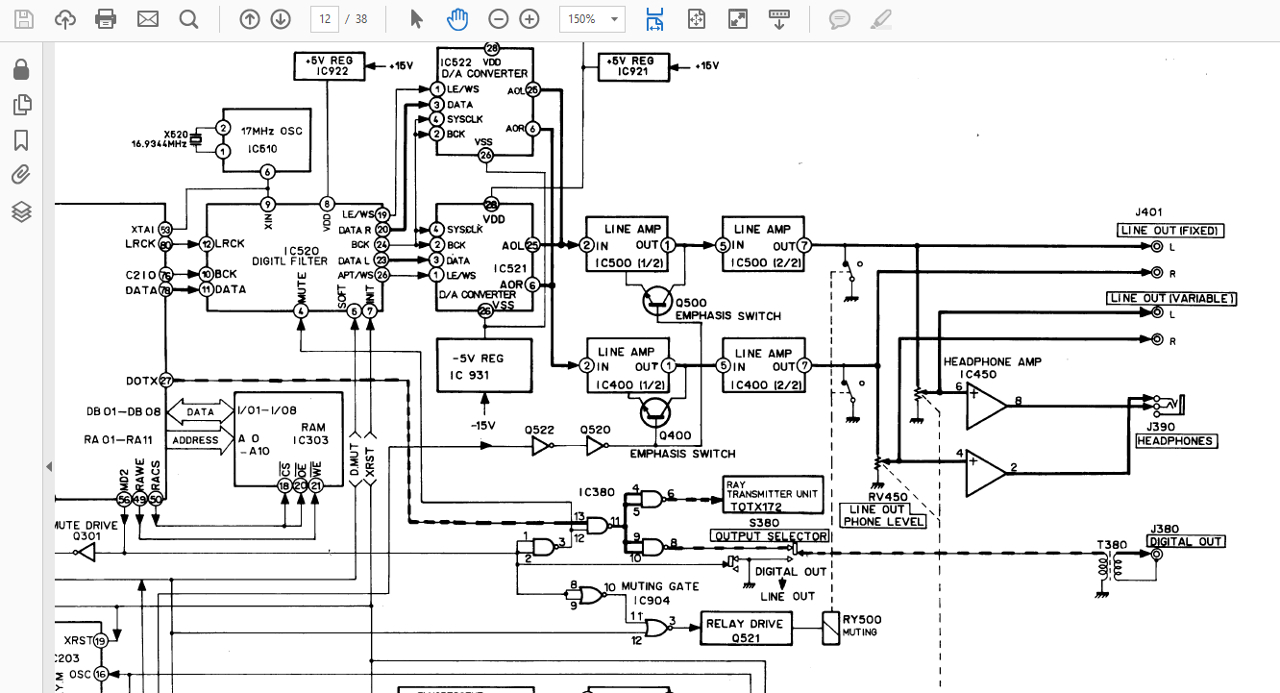Click the +5V REG IC921 block
Screen dimensions: 1280x693
click(x=633, y=66)
